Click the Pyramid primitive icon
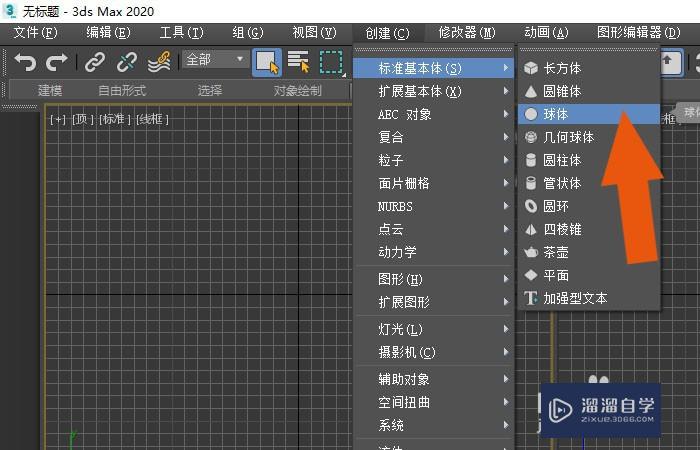Image resolution: width=700 pixels, height=450 pixels. pyautogui.click(x=531, y=229)
